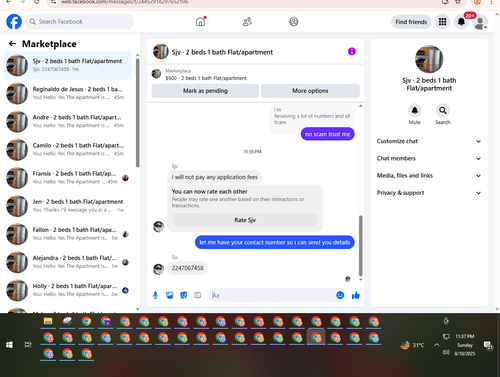Open the Friends icon in top navigation

tap(247, 22)
